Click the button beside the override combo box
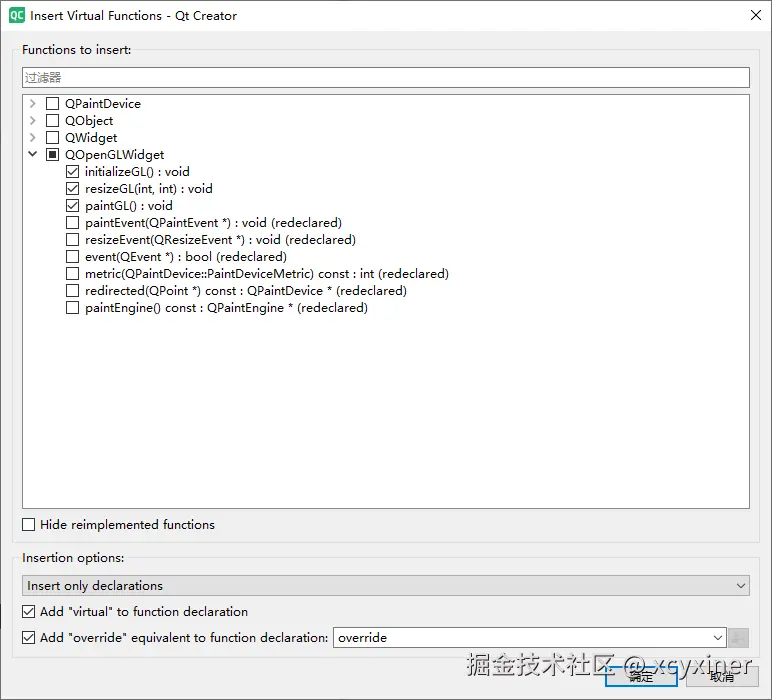 (x=739, y=638)
